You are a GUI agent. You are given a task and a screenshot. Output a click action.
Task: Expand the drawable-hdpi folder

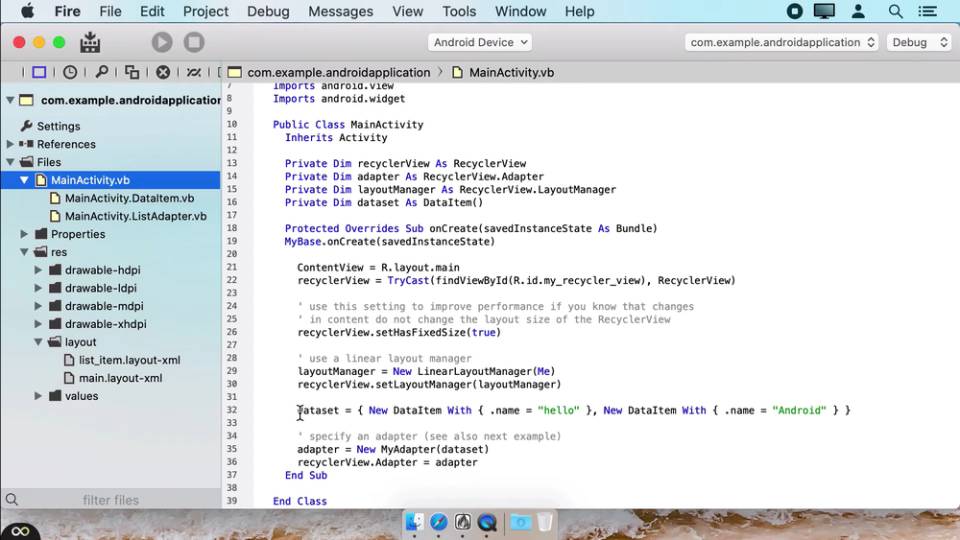click(x=39, y=270)
